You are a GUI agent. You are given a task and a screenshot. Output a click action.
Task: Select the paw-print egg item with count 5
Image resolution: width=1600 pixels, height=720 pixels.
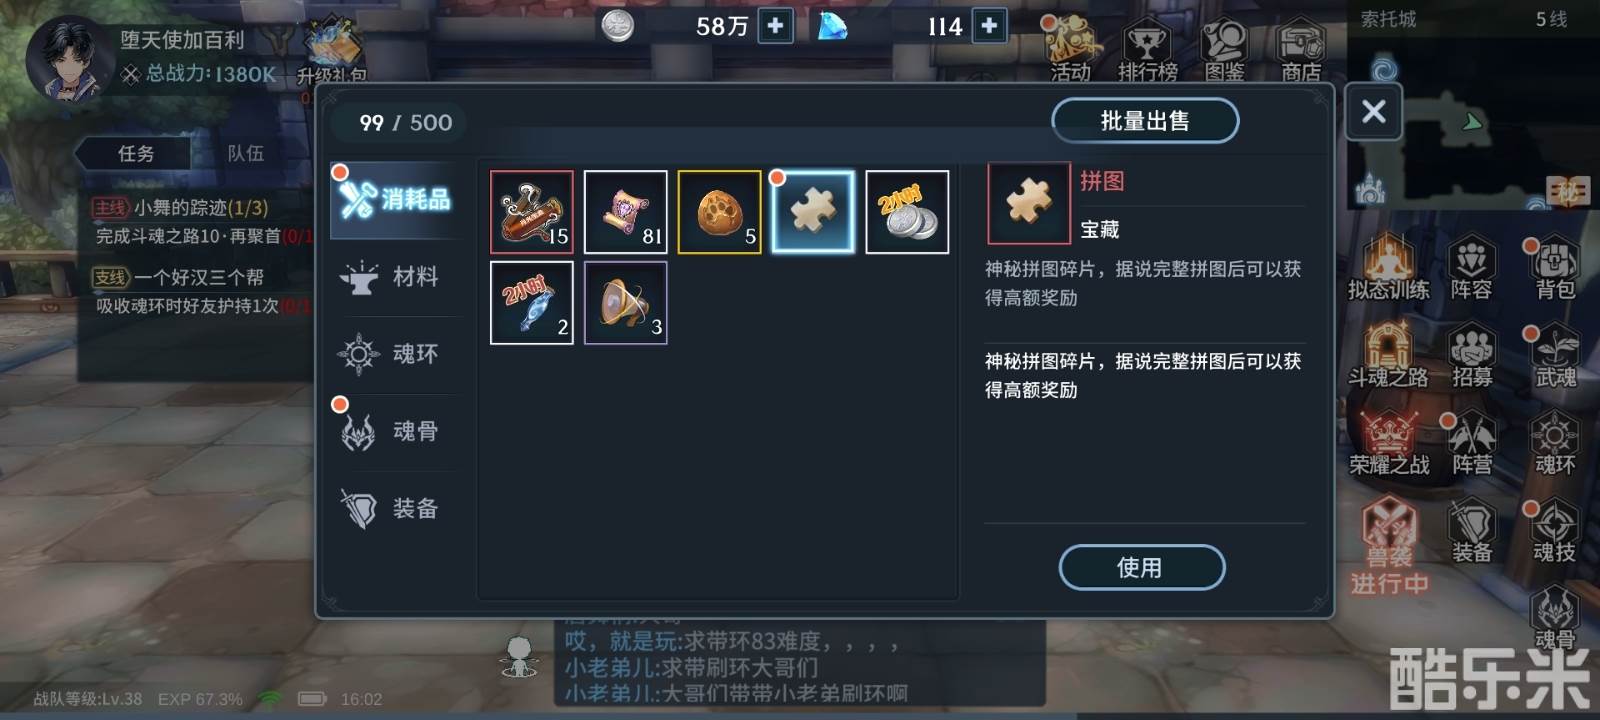point(719,212)
